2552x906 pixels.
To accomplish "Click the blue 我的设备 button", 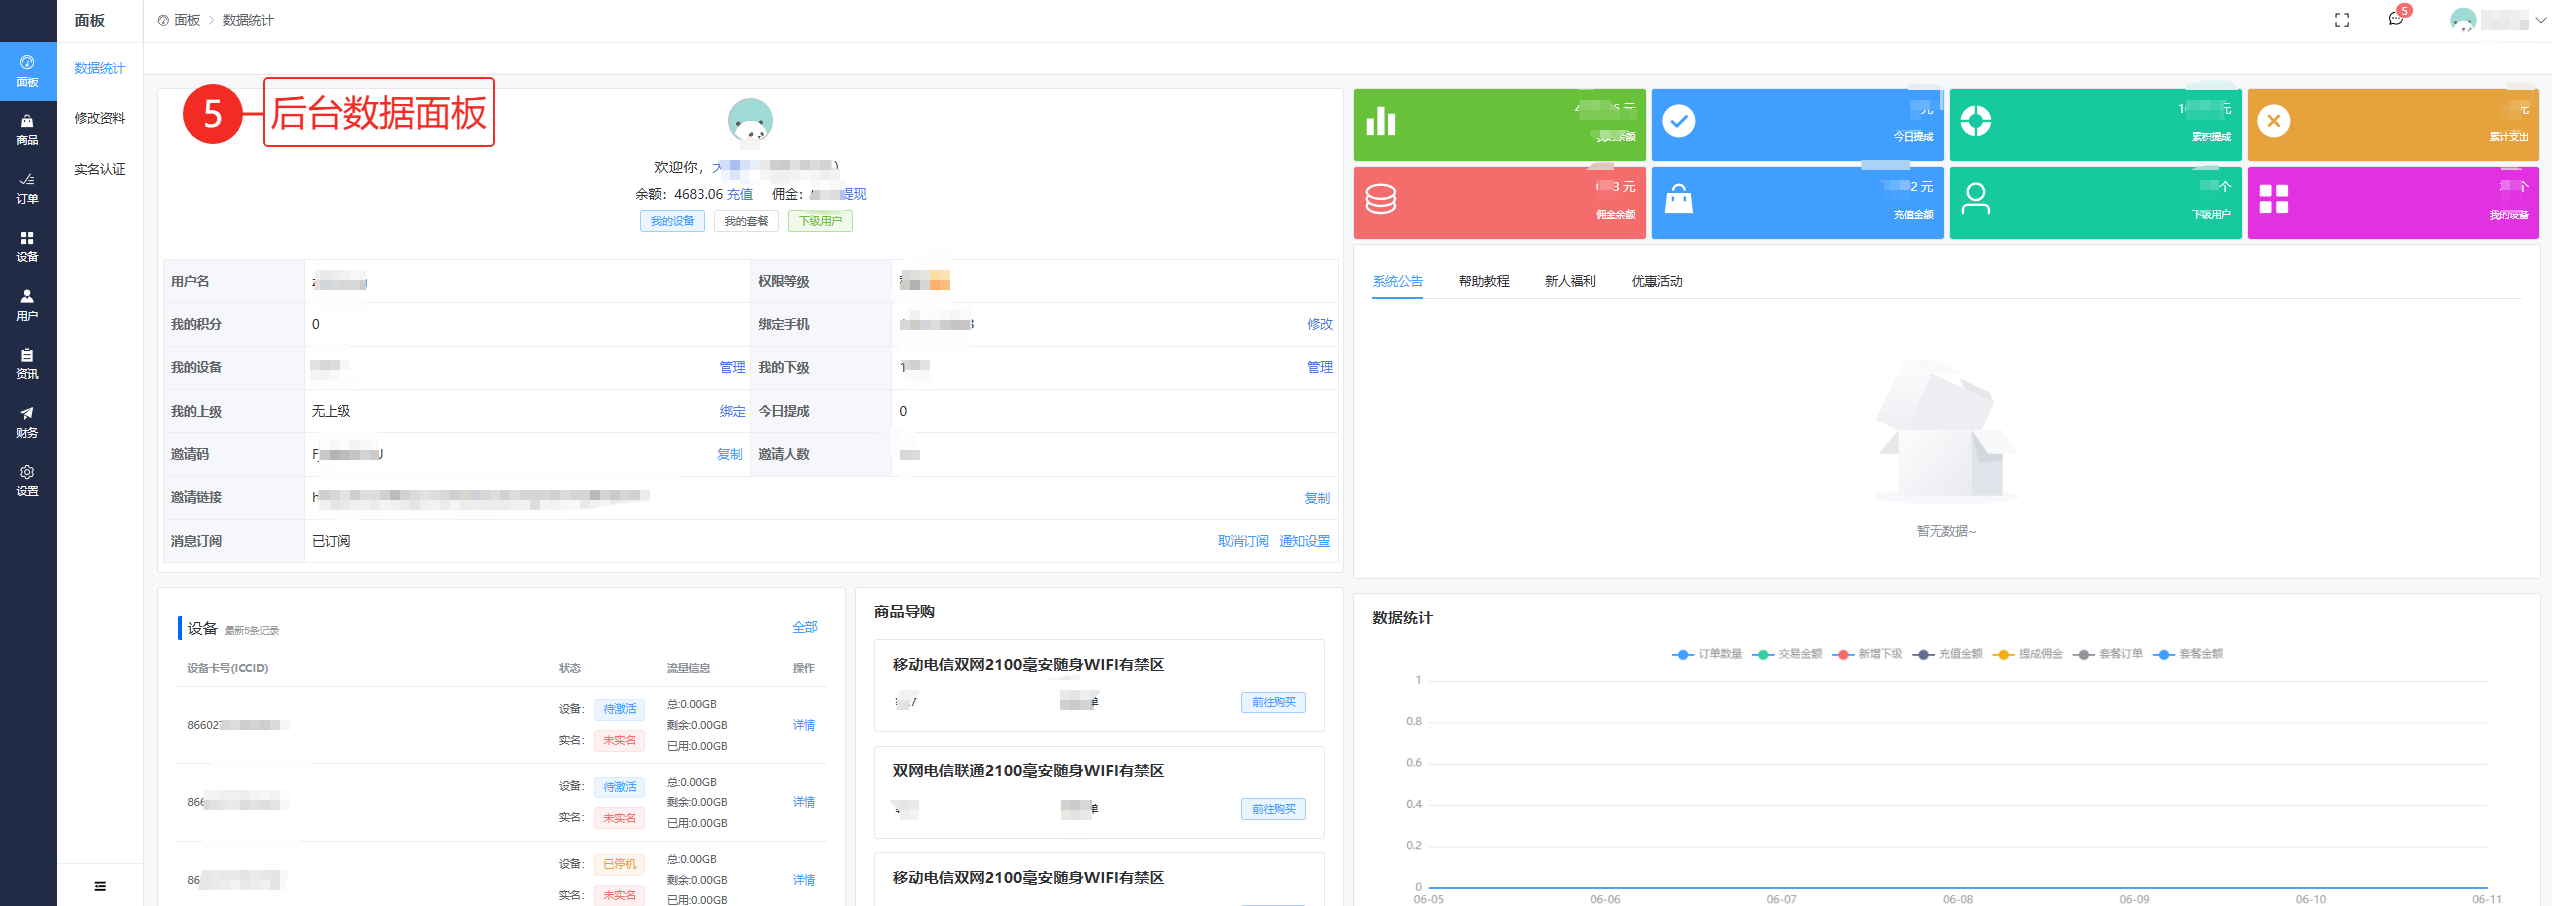I will pyautogui.click(x=672, y=221).
